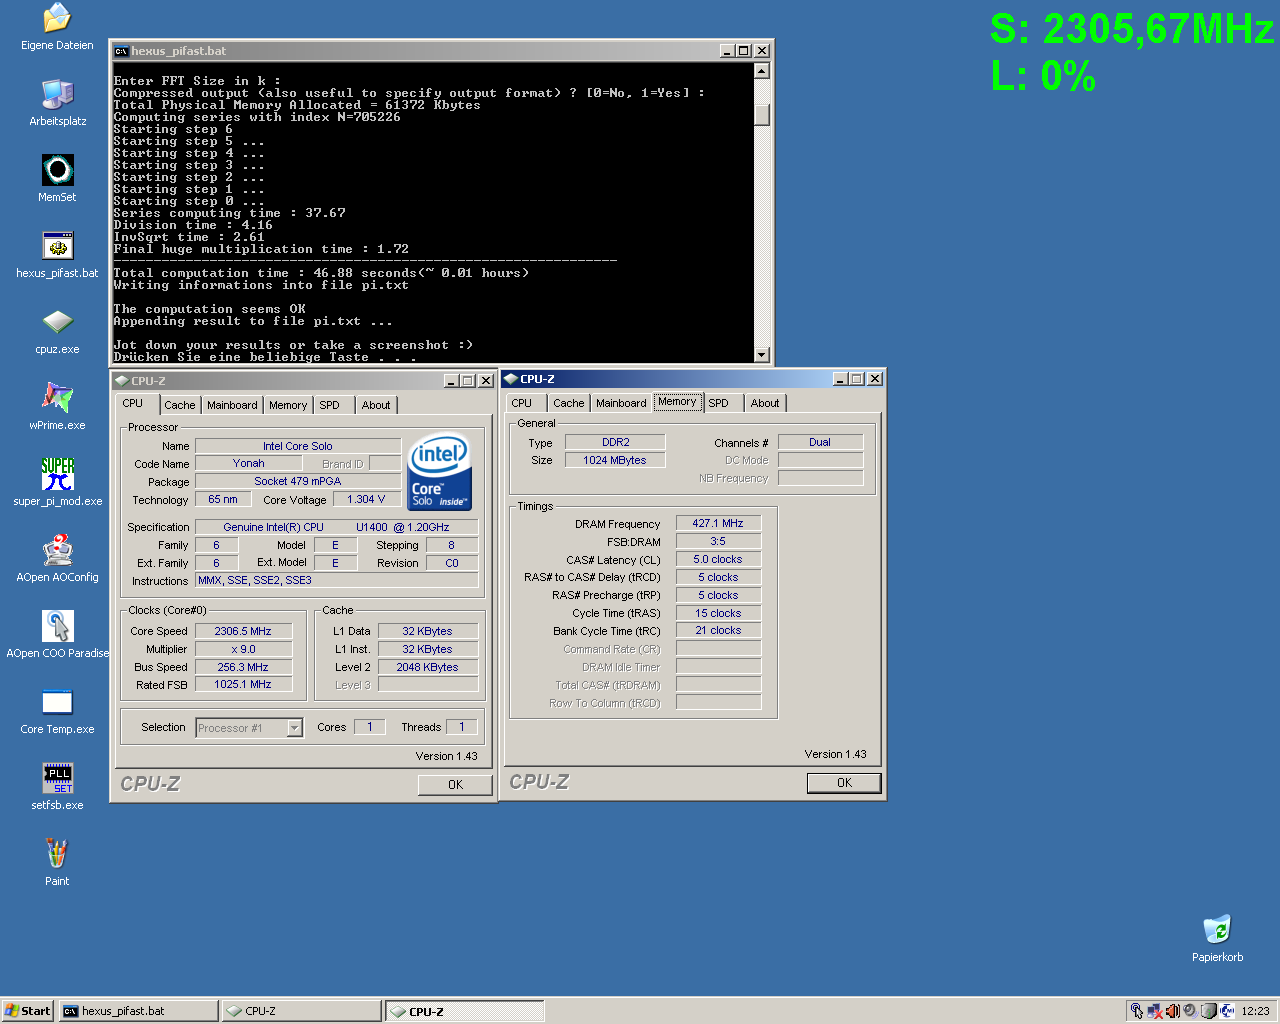Viewport: 1280px width, 1024px height.
Task: Open the Start menu
Action: point(28,1011)
